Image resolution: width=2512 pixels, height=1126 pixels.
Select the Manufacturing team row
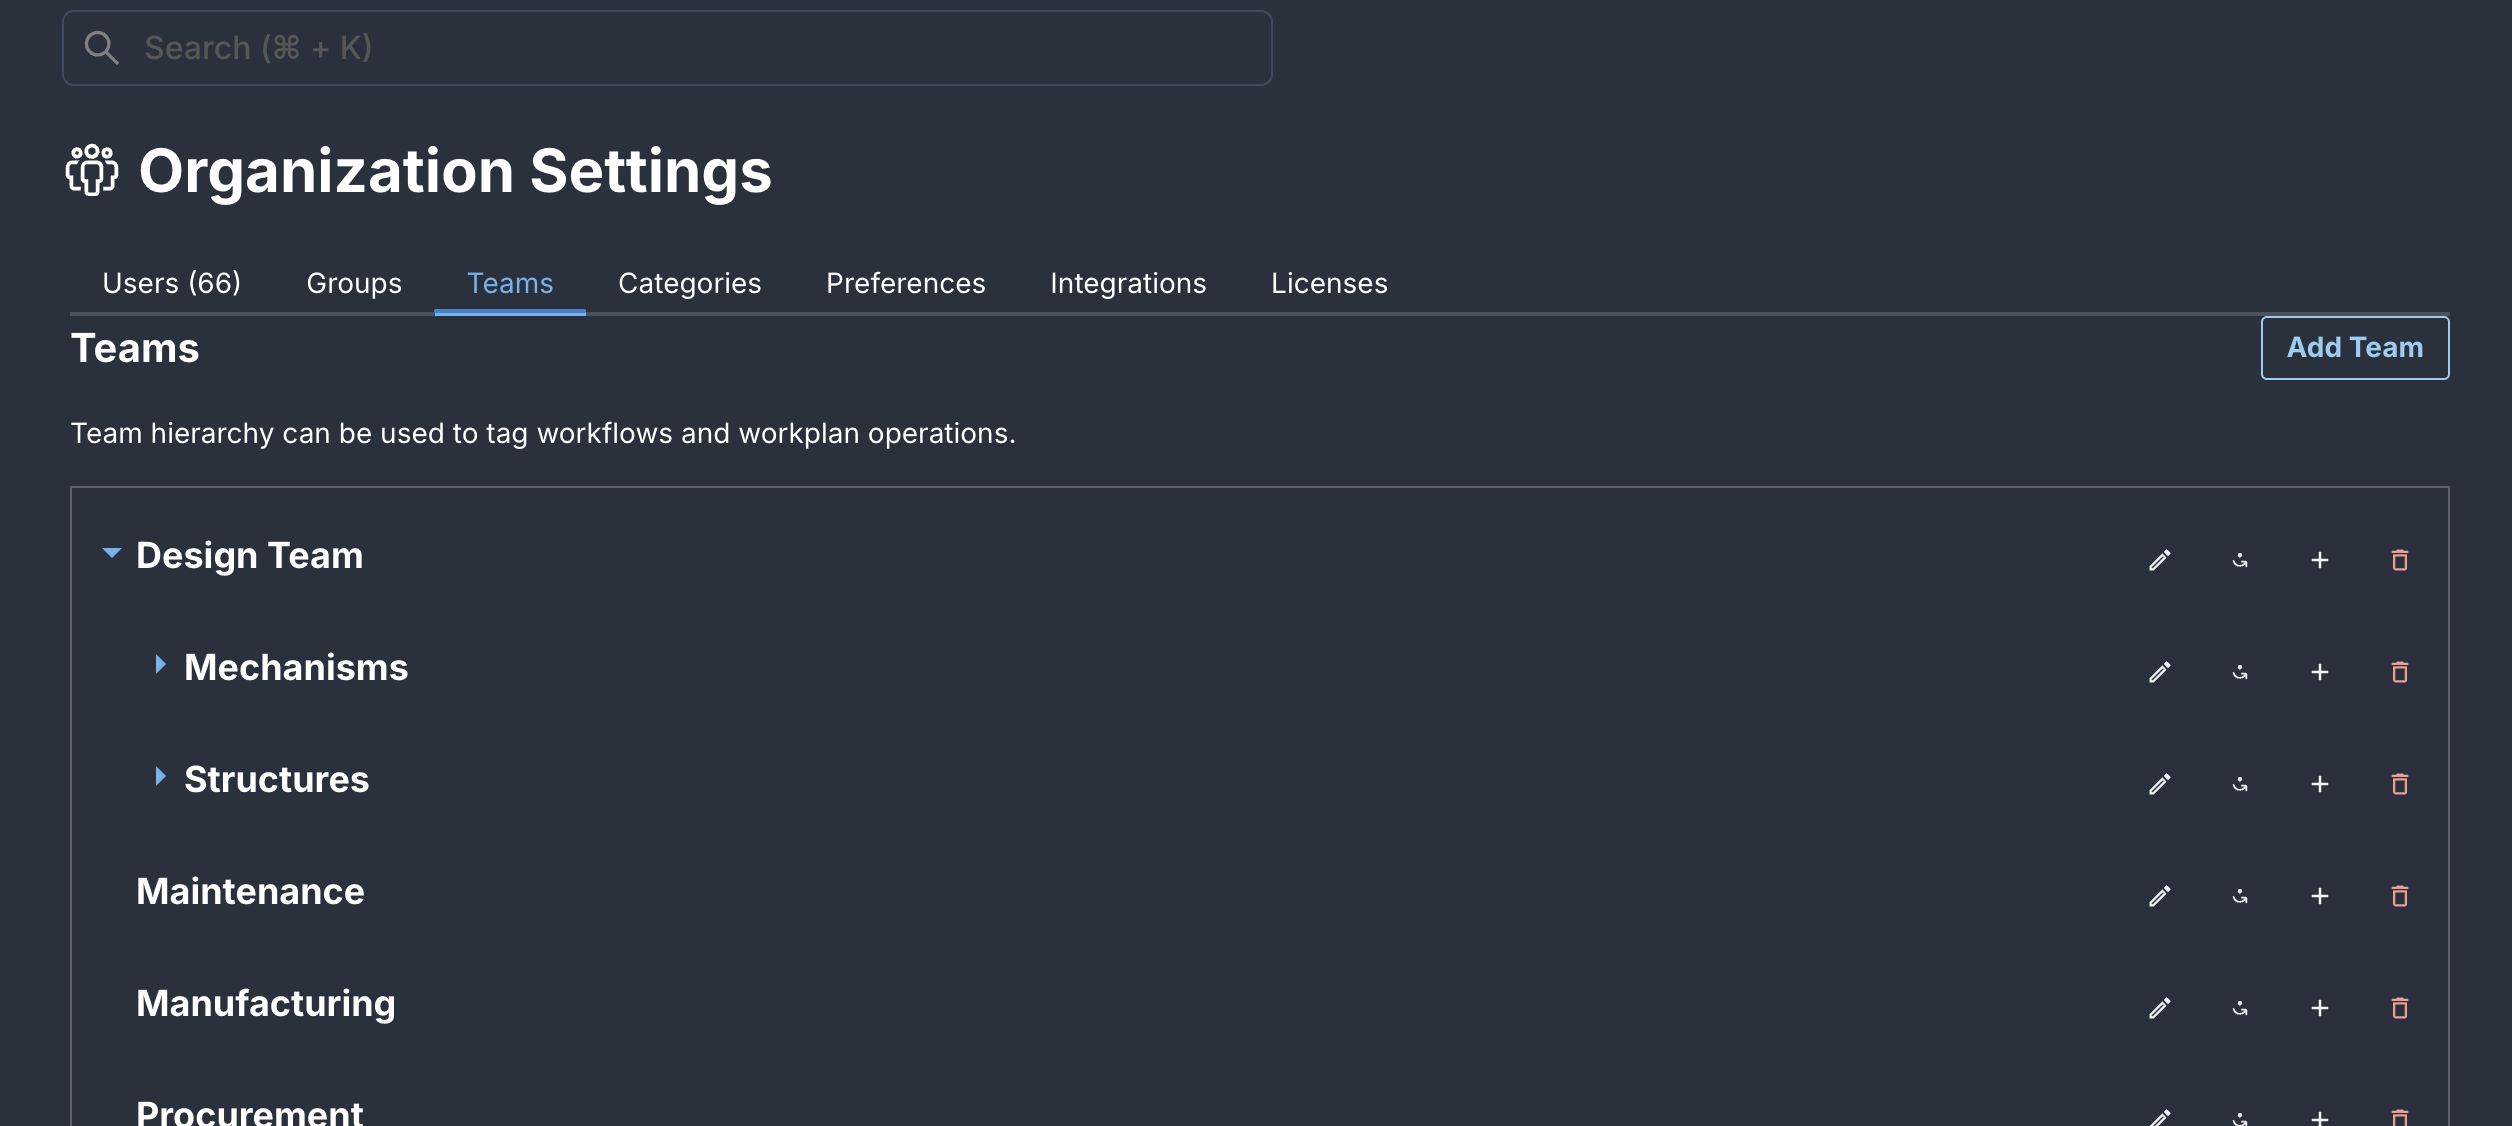[x=266, y=1003]
